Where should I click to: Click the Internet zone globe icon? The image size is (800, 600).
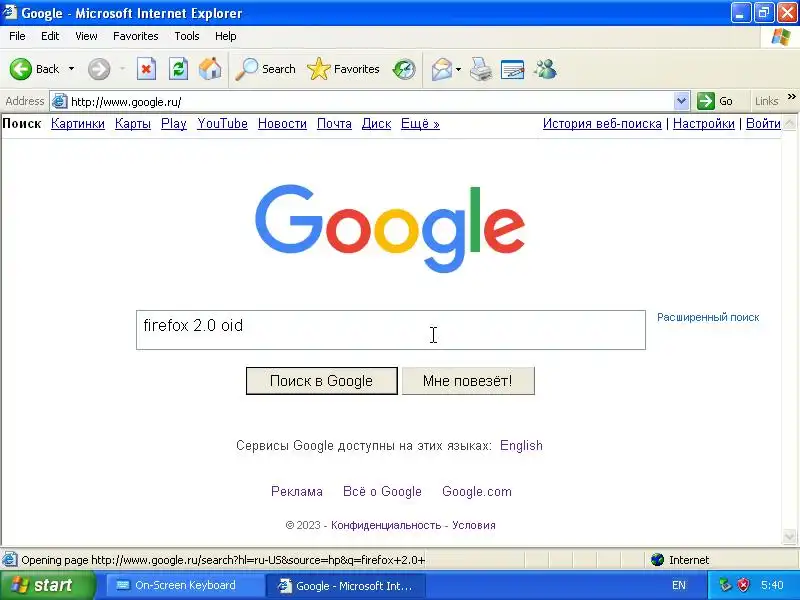pyautogui.click(x=657, y=560)
